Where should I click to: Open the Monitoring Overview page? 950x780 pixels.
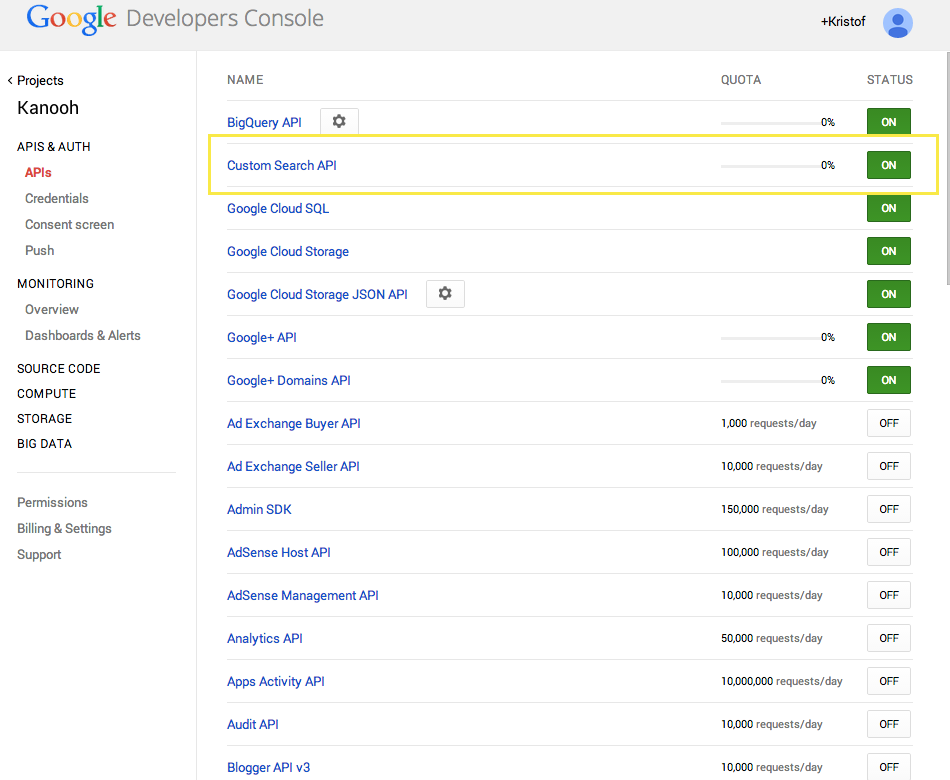click(x=51, y=310)
